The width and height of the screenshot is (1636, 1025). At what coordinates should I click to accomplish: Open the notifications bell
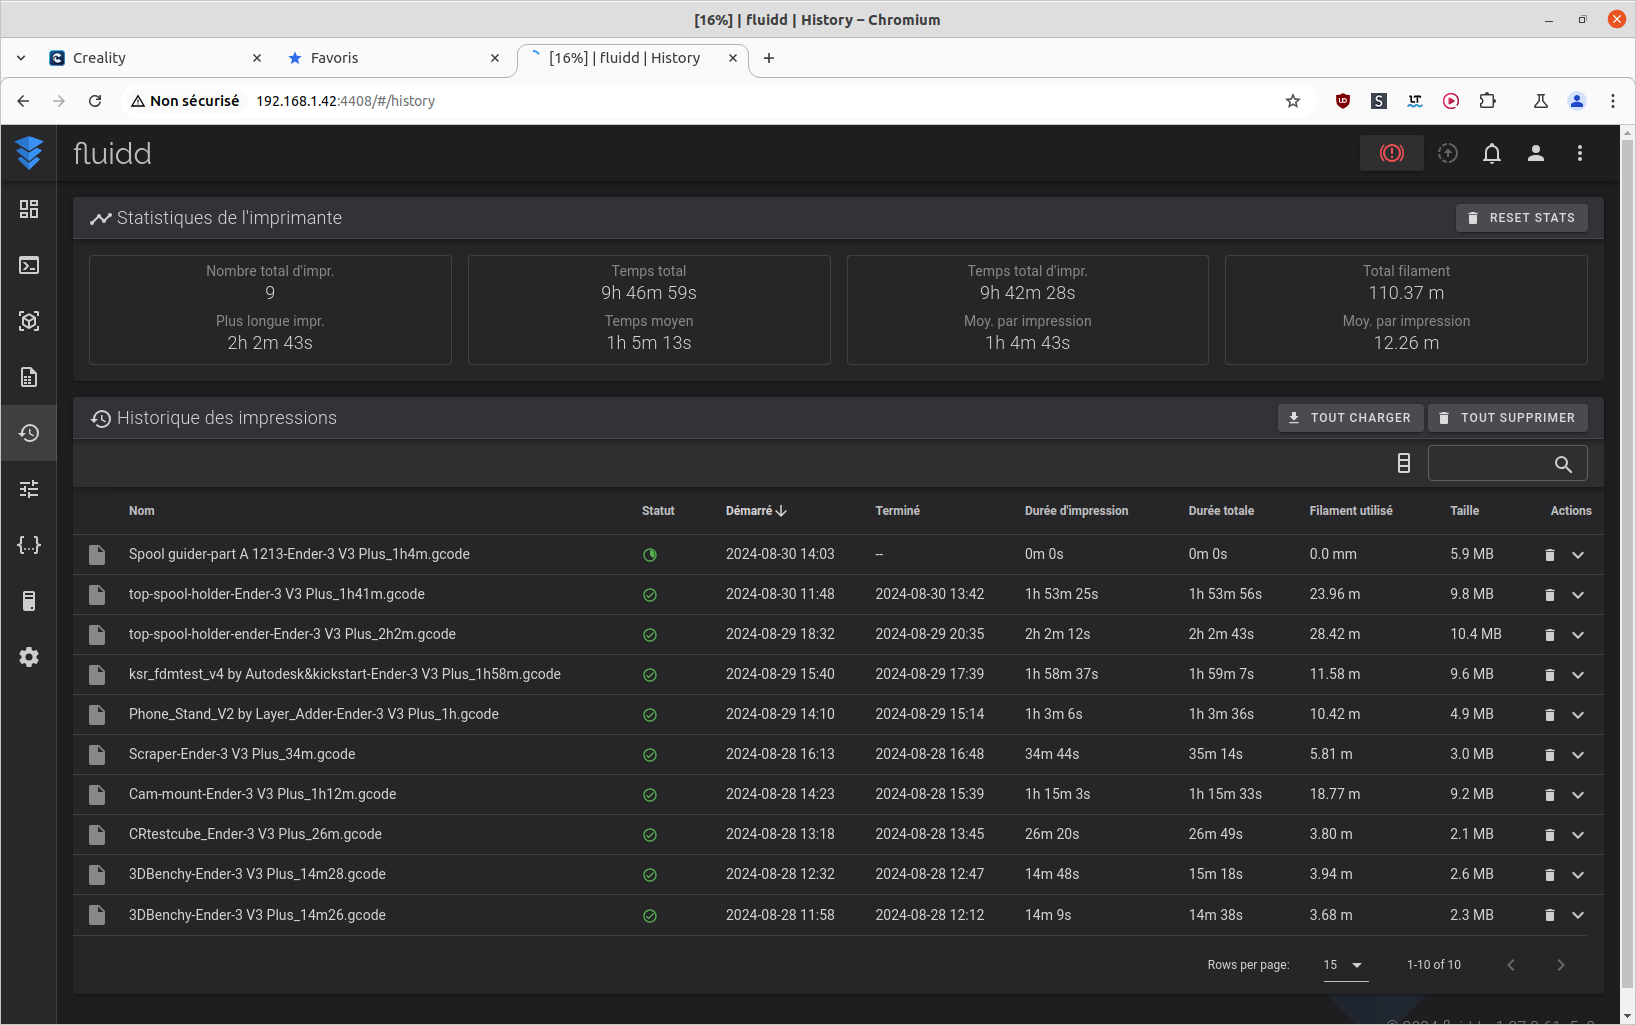pyautogui.click(x=1491, y=153)
